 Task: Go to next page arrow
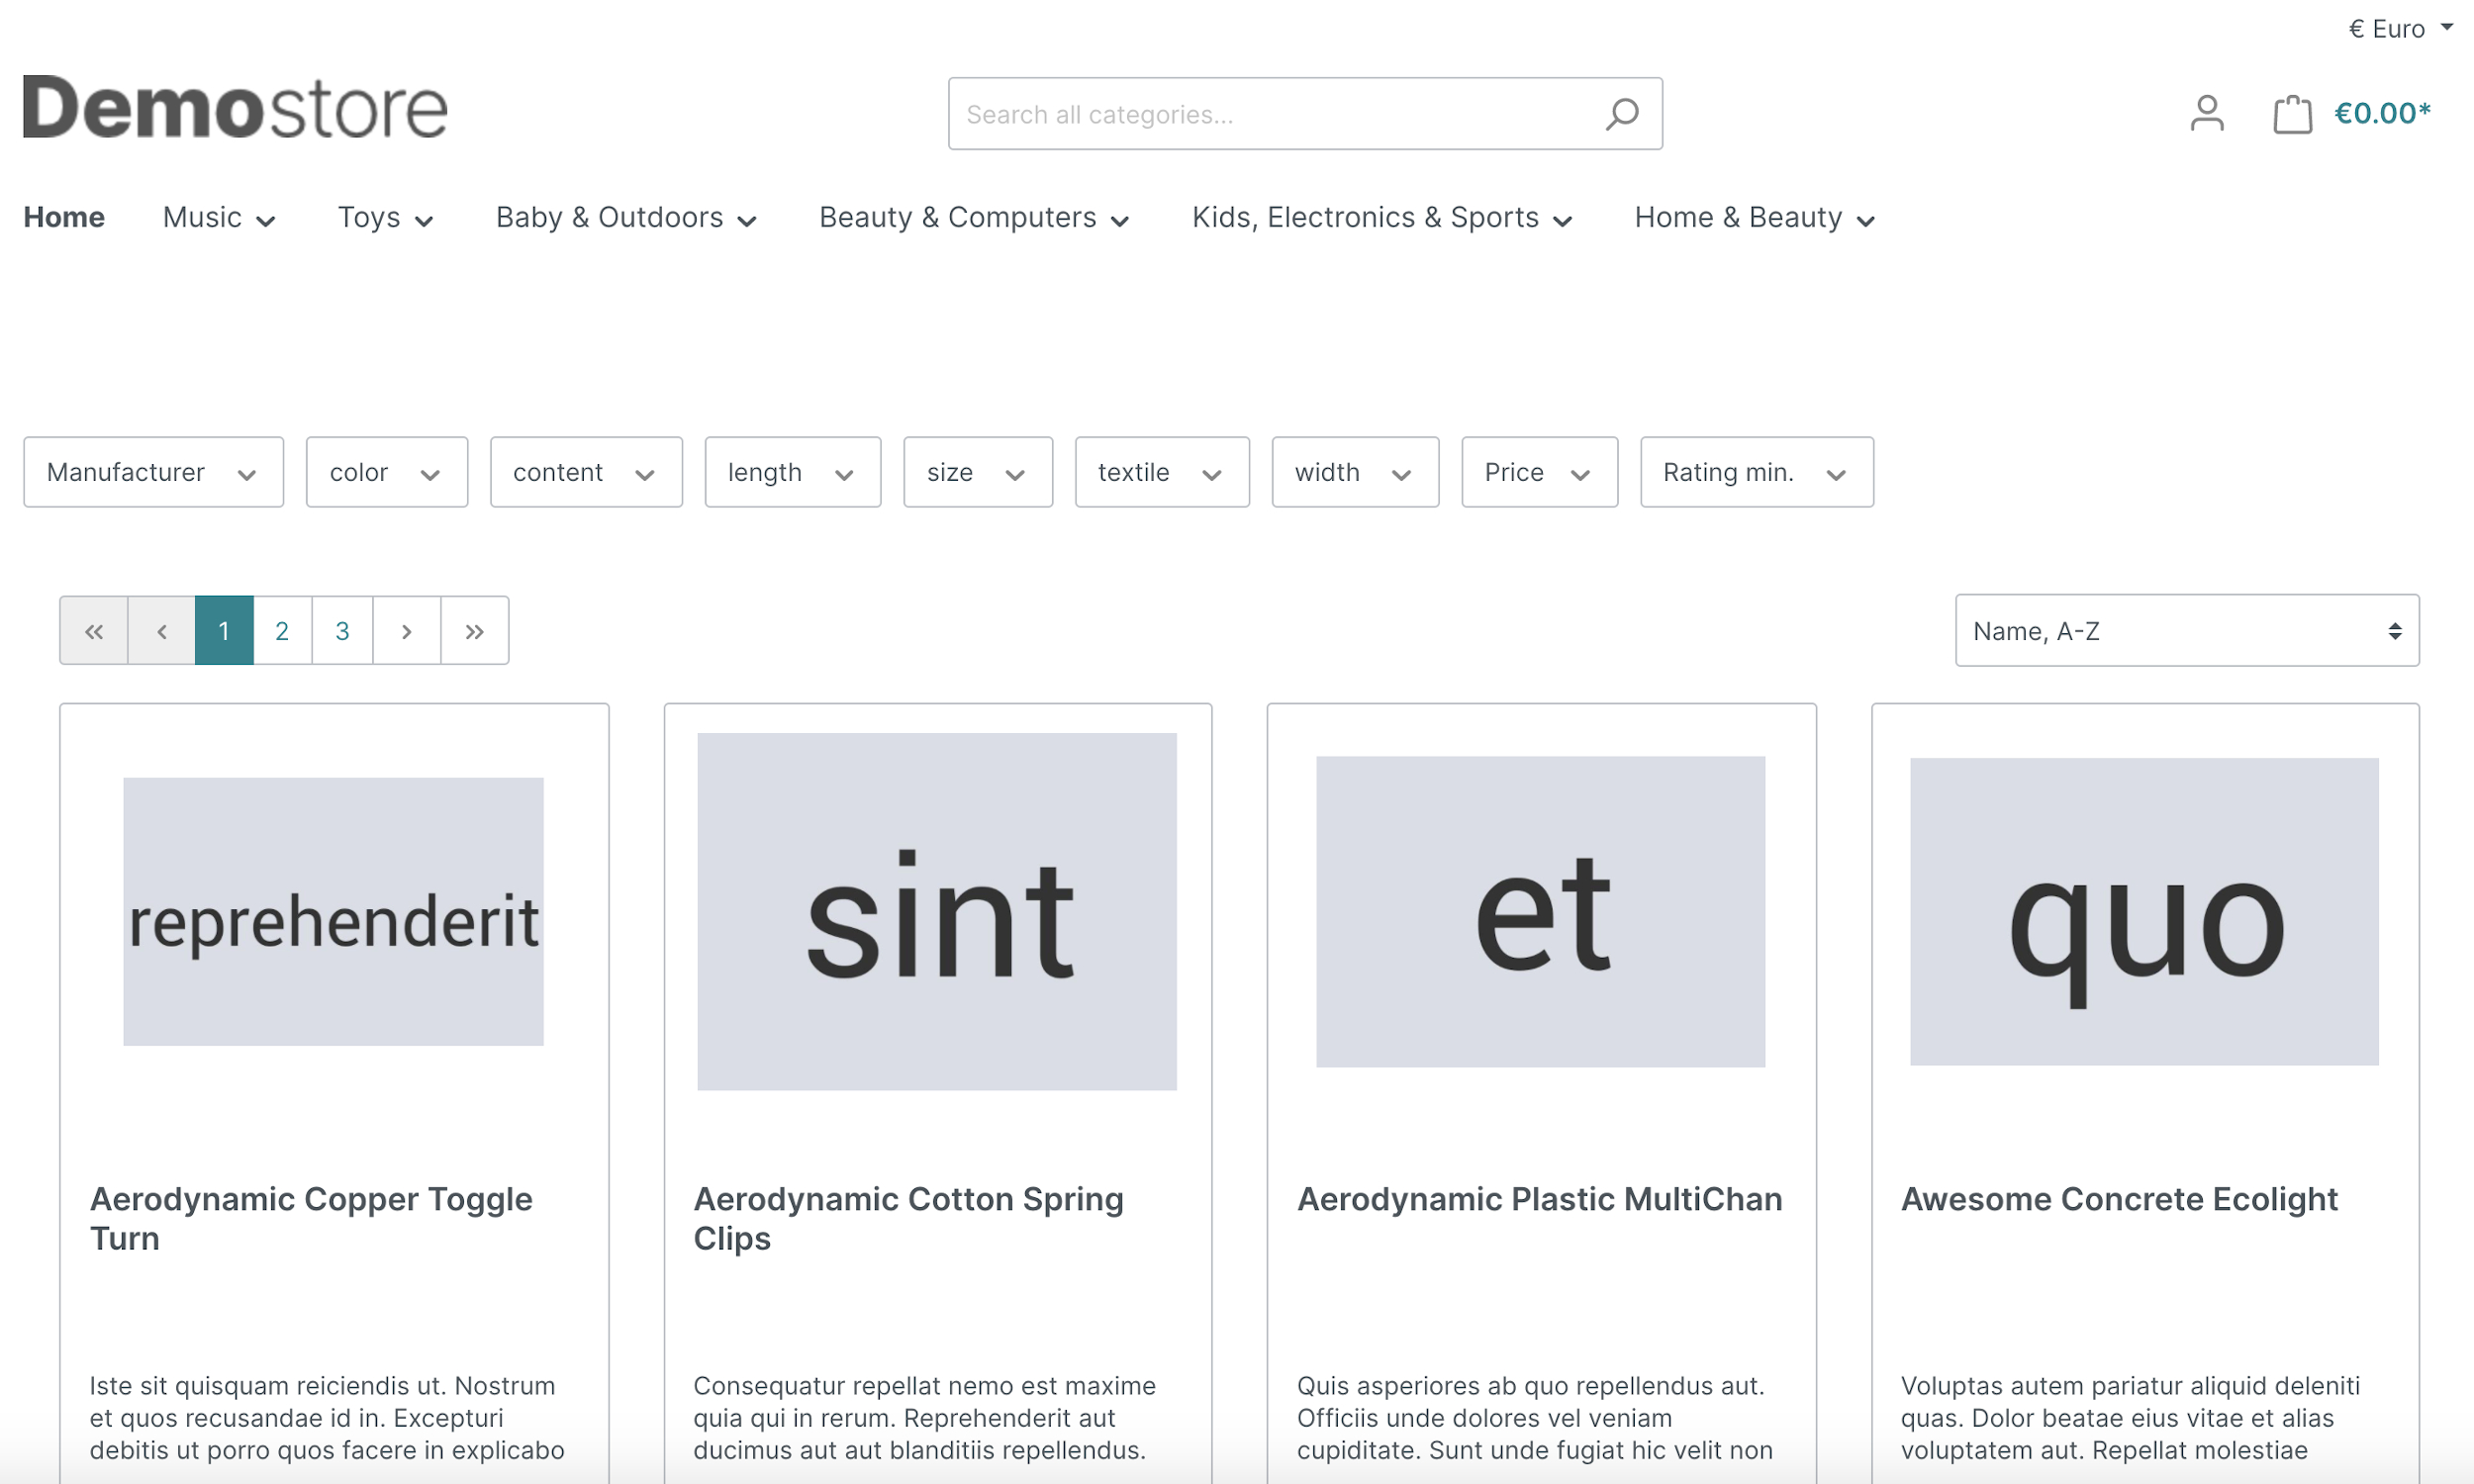tap(406, 631)
